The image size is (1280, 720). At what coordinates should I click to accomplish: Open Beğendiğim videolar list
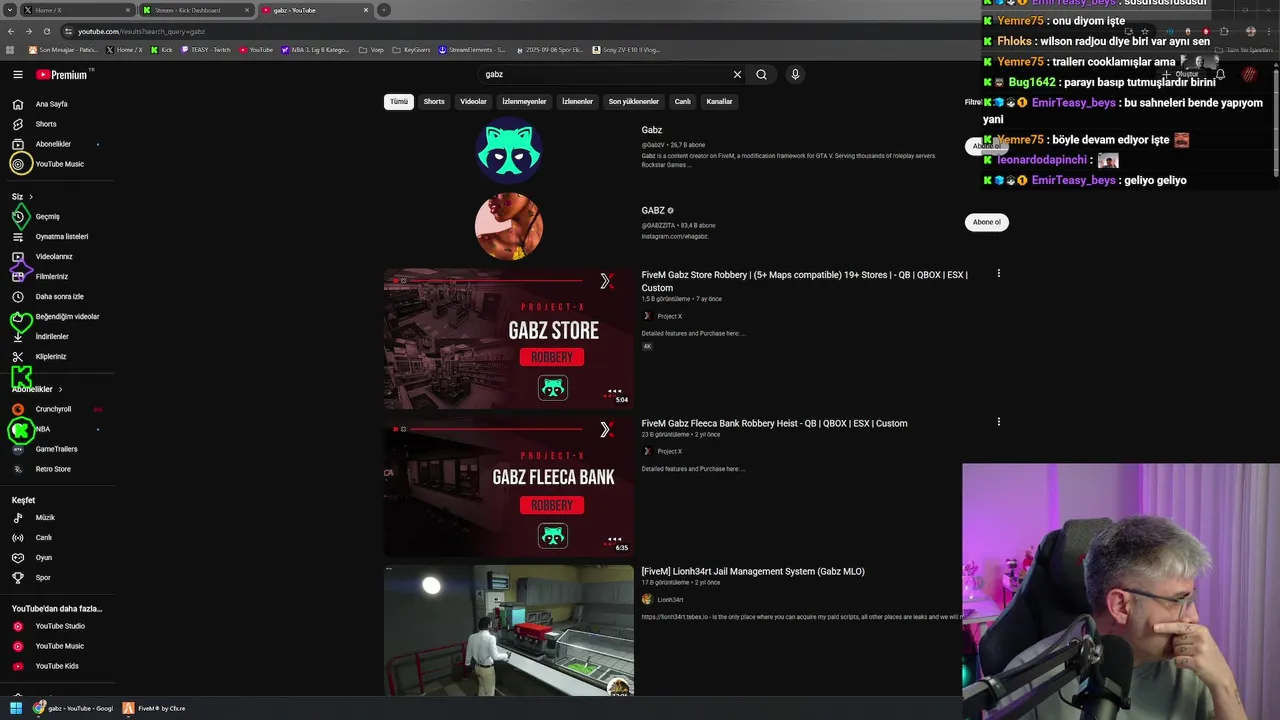[x=67, y=317]
